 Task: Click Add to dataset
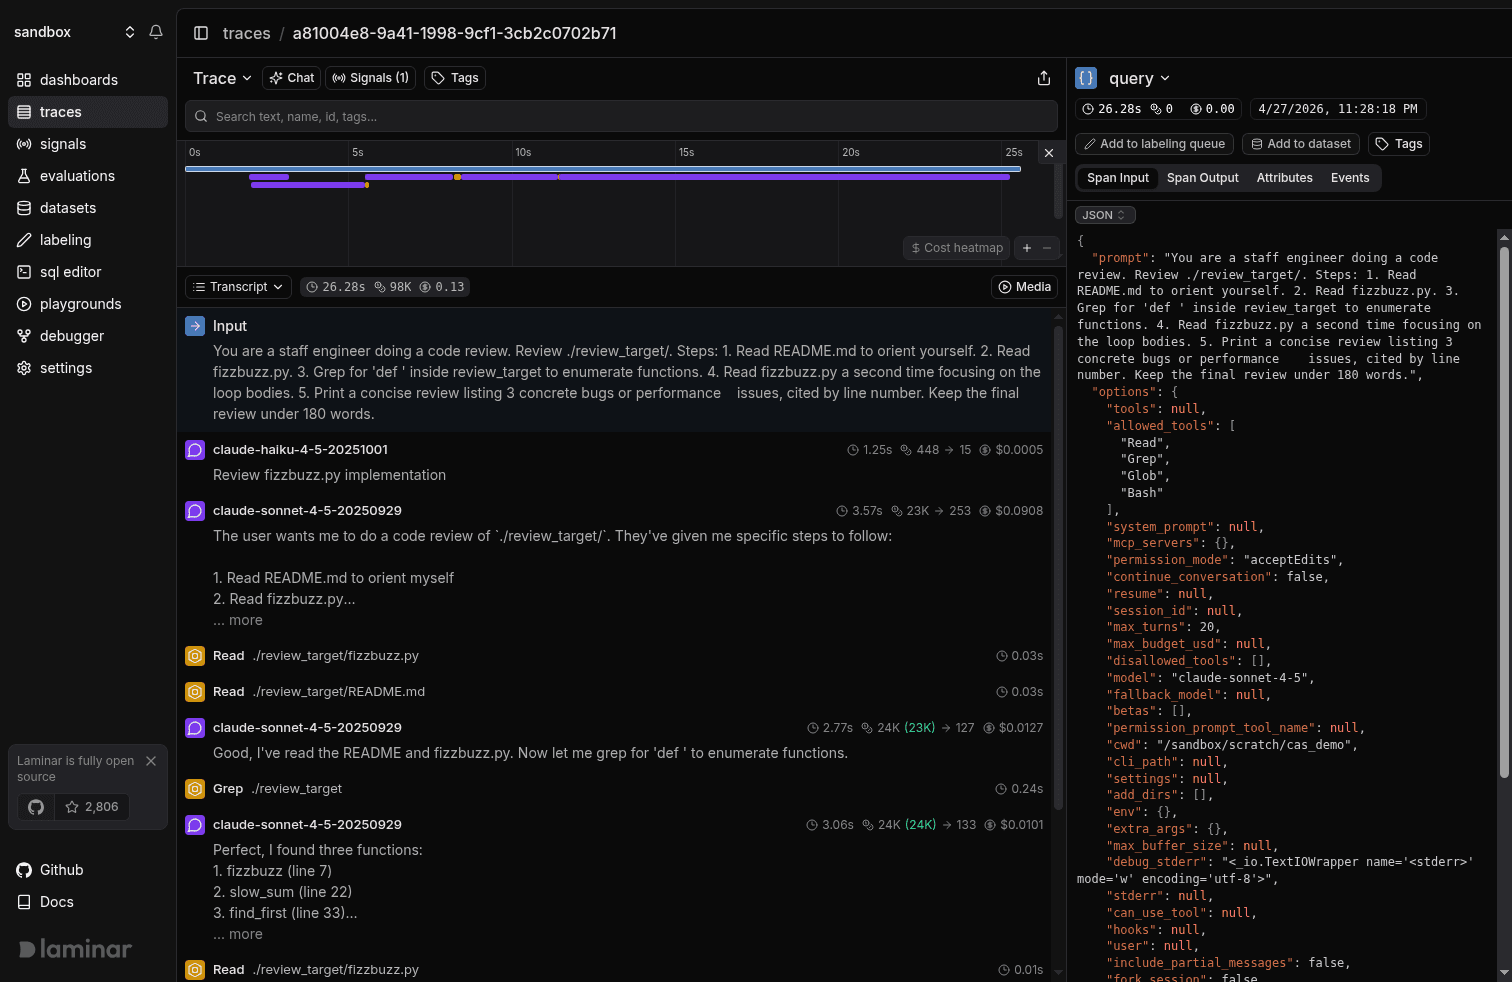click(1301, 144)
